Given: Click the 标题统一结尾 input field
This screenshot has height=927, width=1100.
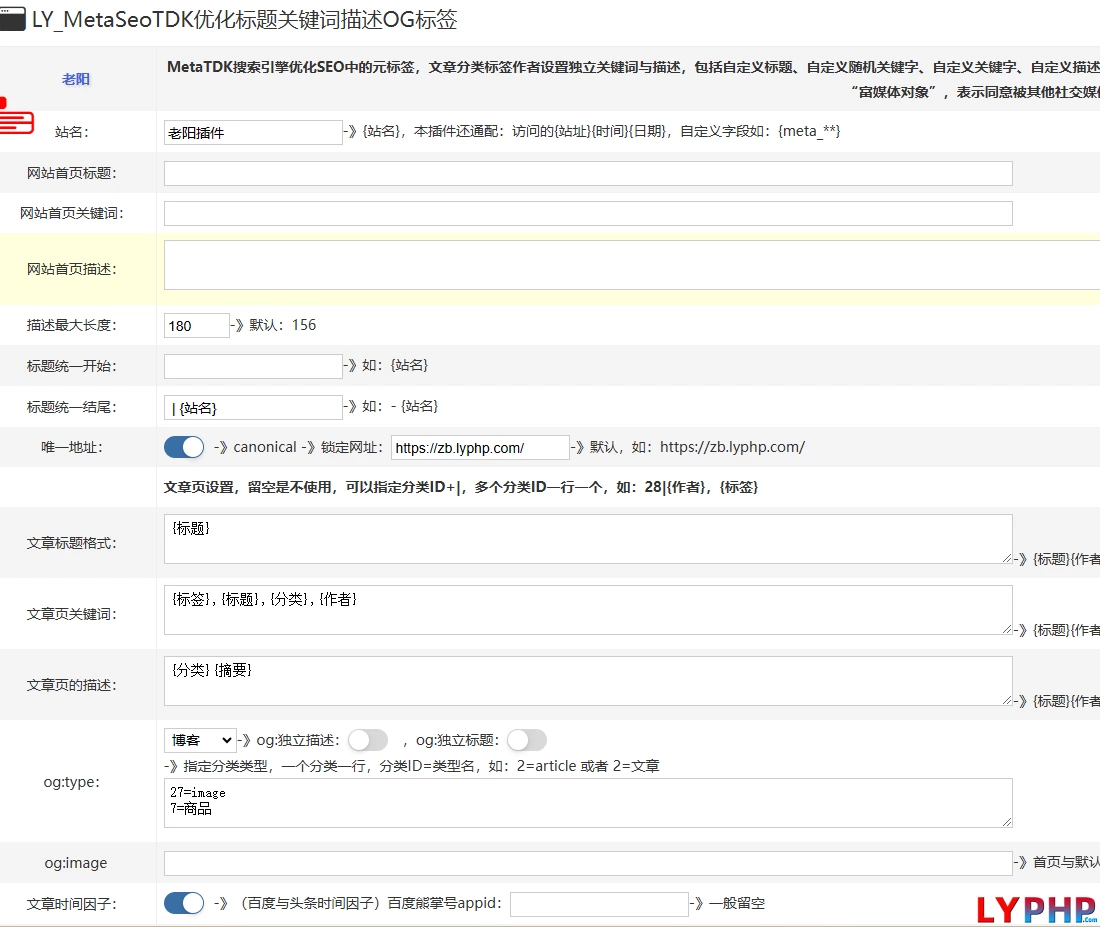Looking at the screenshot, I should coord(253,407).
